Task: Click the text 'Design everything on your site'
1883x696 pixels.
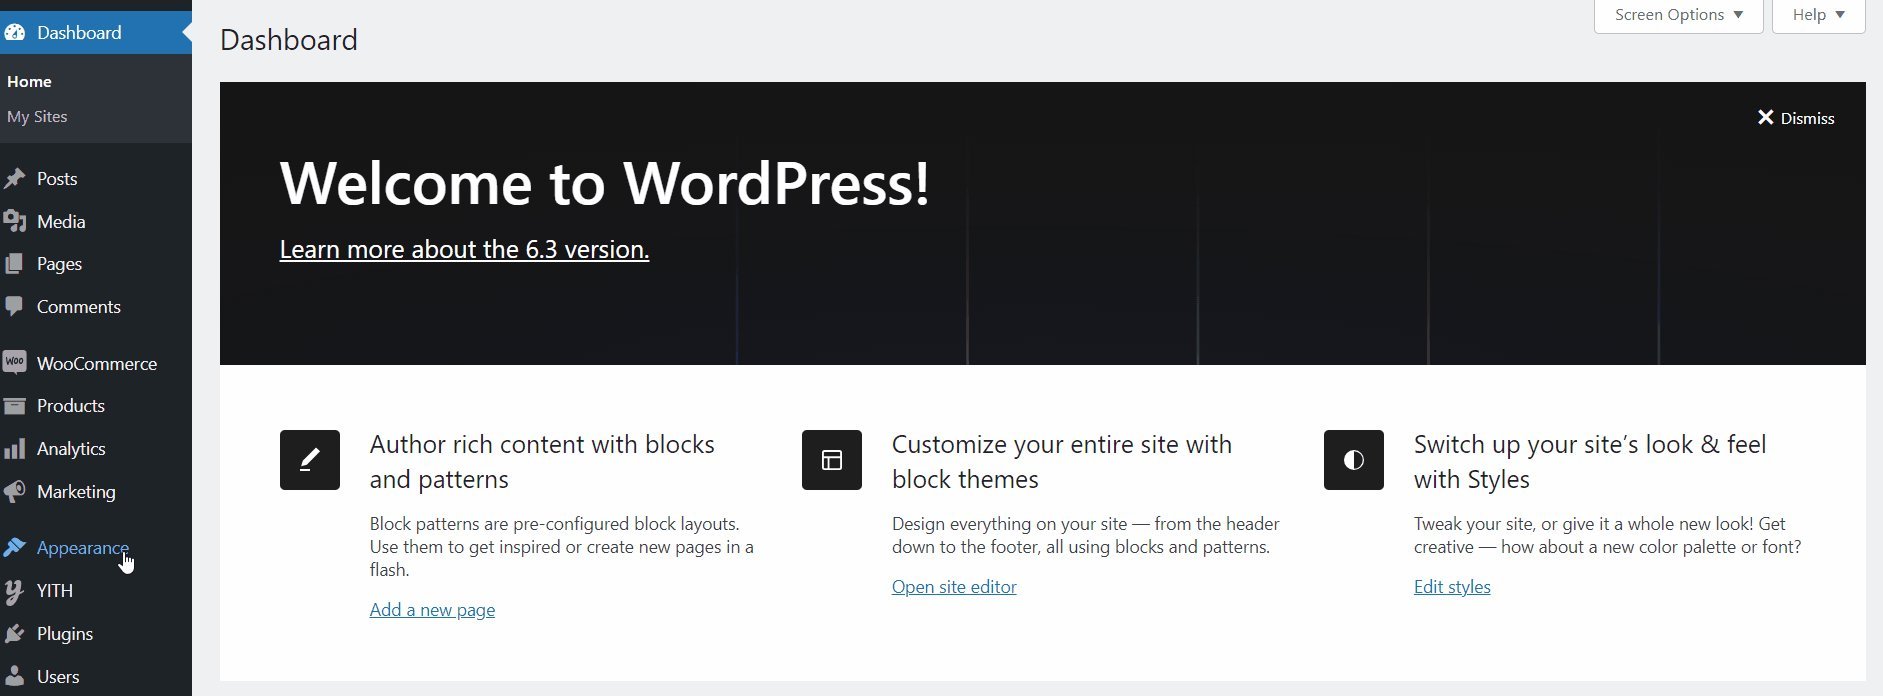Action: [x=1009, y=524]
